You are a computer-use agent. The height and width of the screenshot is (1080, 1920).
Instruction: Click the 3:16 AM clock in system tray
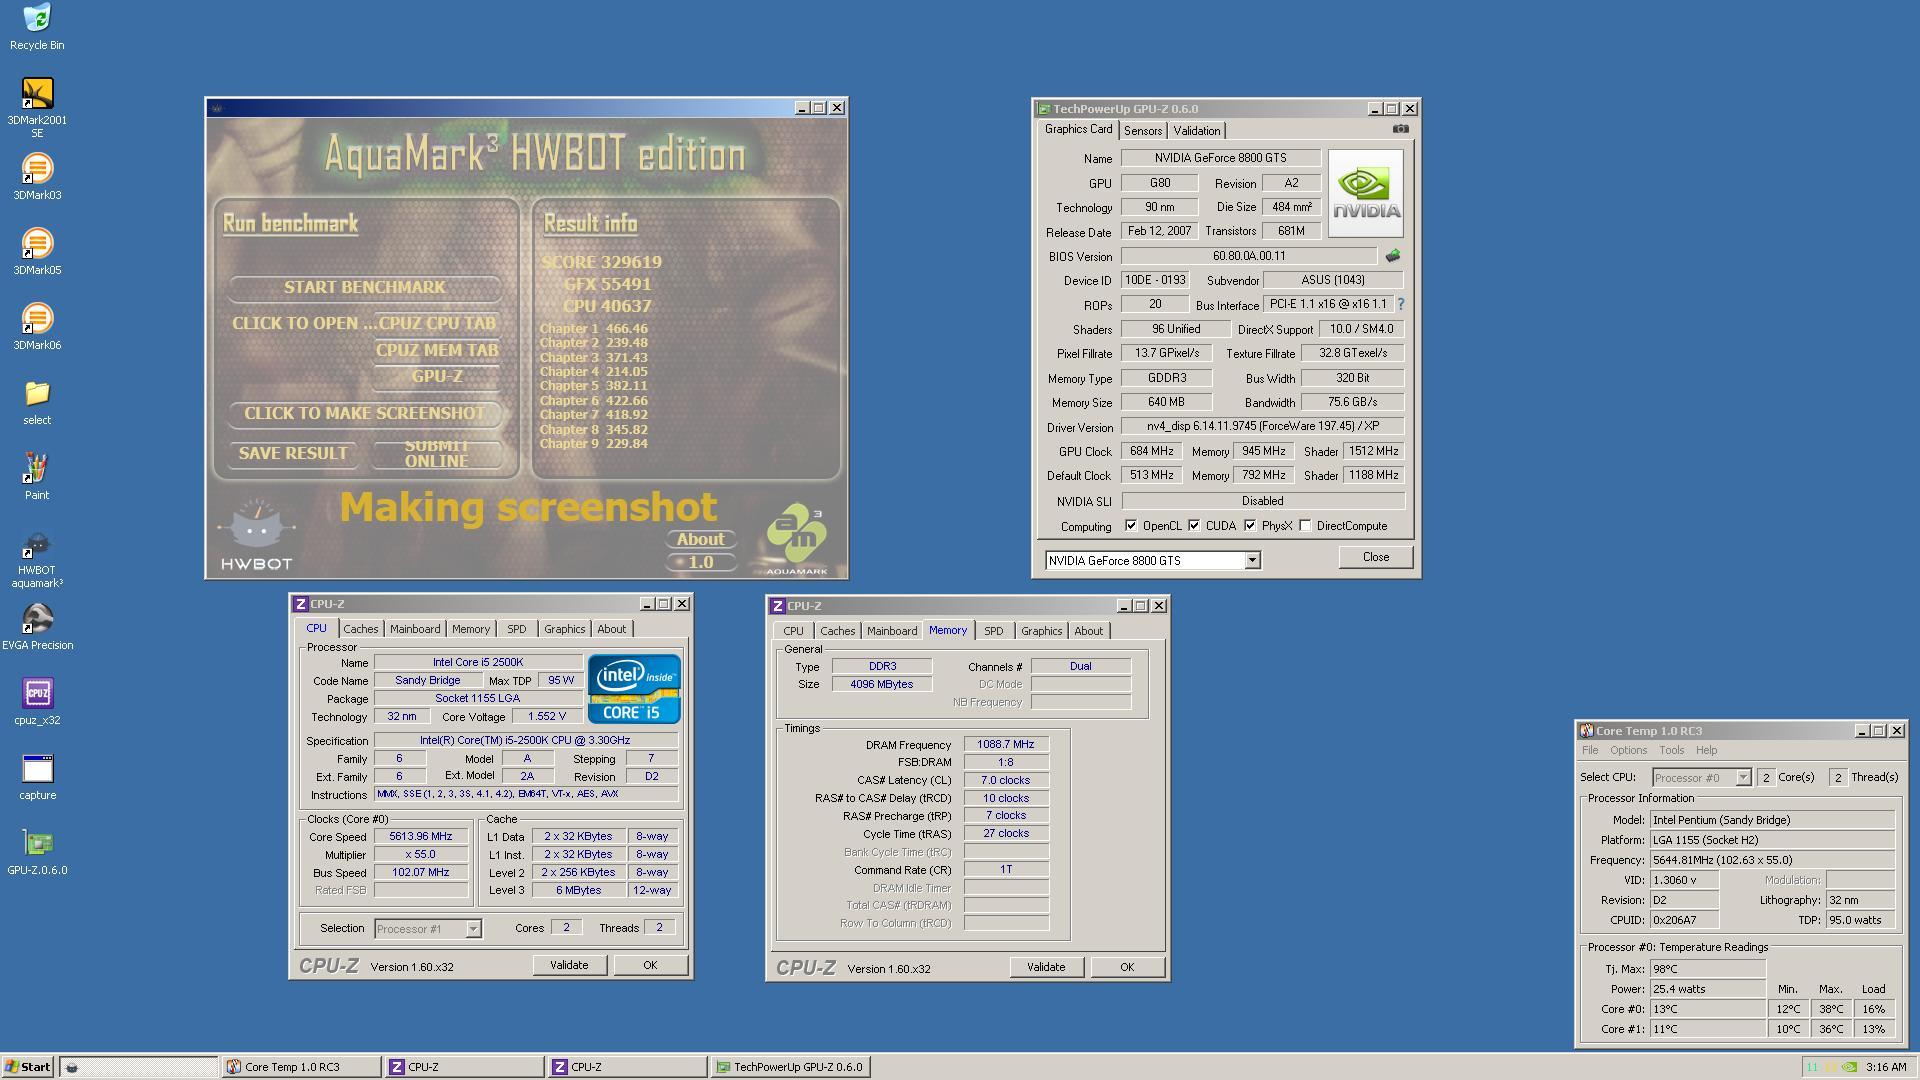pos(1886,1067)
